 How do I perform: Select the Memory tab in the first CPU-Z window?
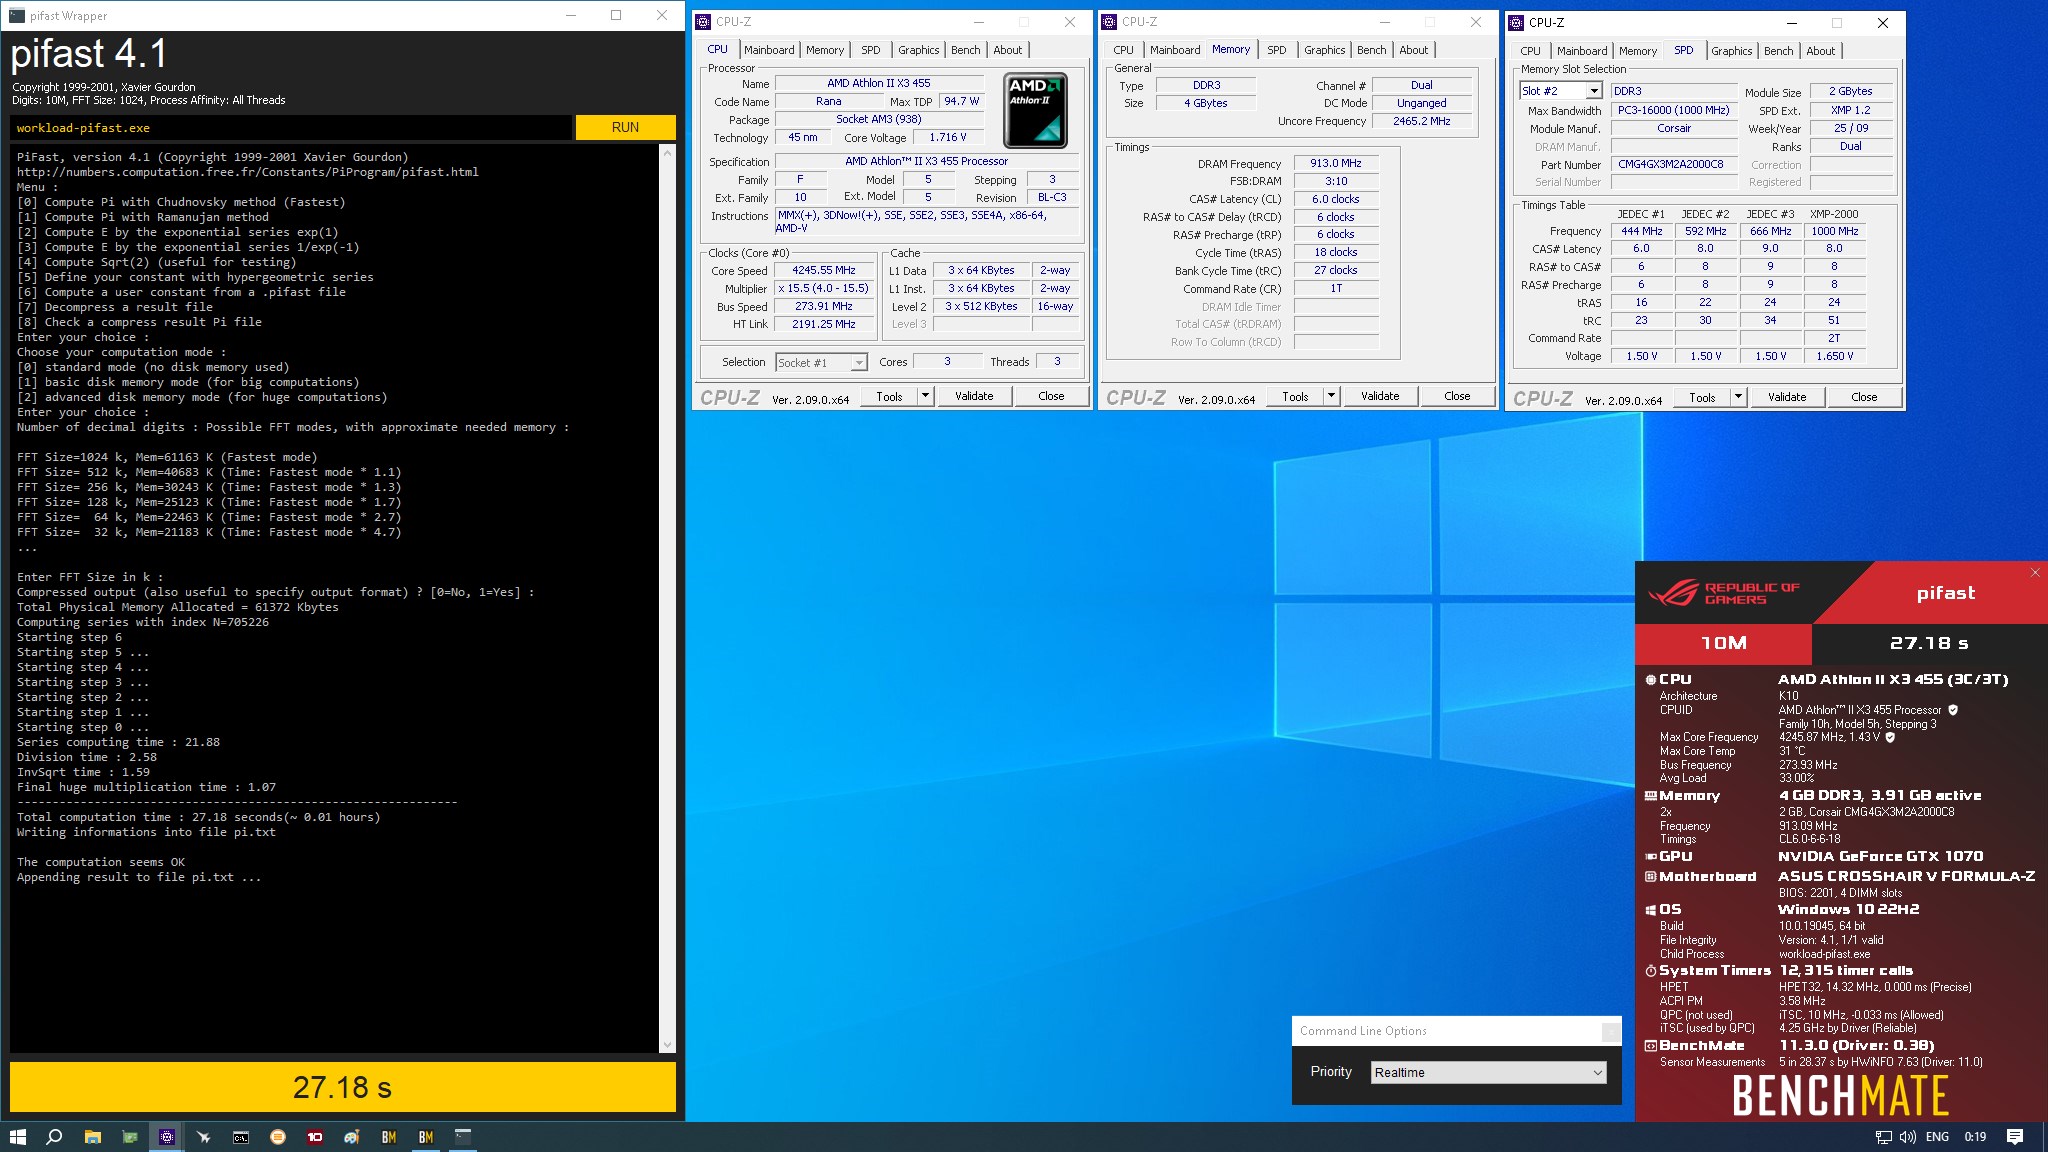click(824, 50)
